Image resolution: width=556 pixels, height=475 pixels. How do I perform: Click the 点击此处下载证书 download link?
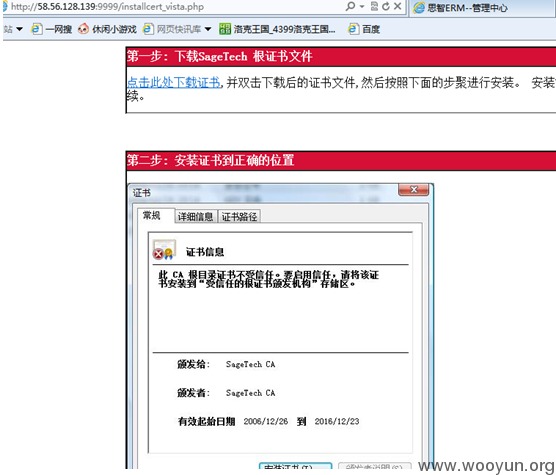(x=174, y=83)
